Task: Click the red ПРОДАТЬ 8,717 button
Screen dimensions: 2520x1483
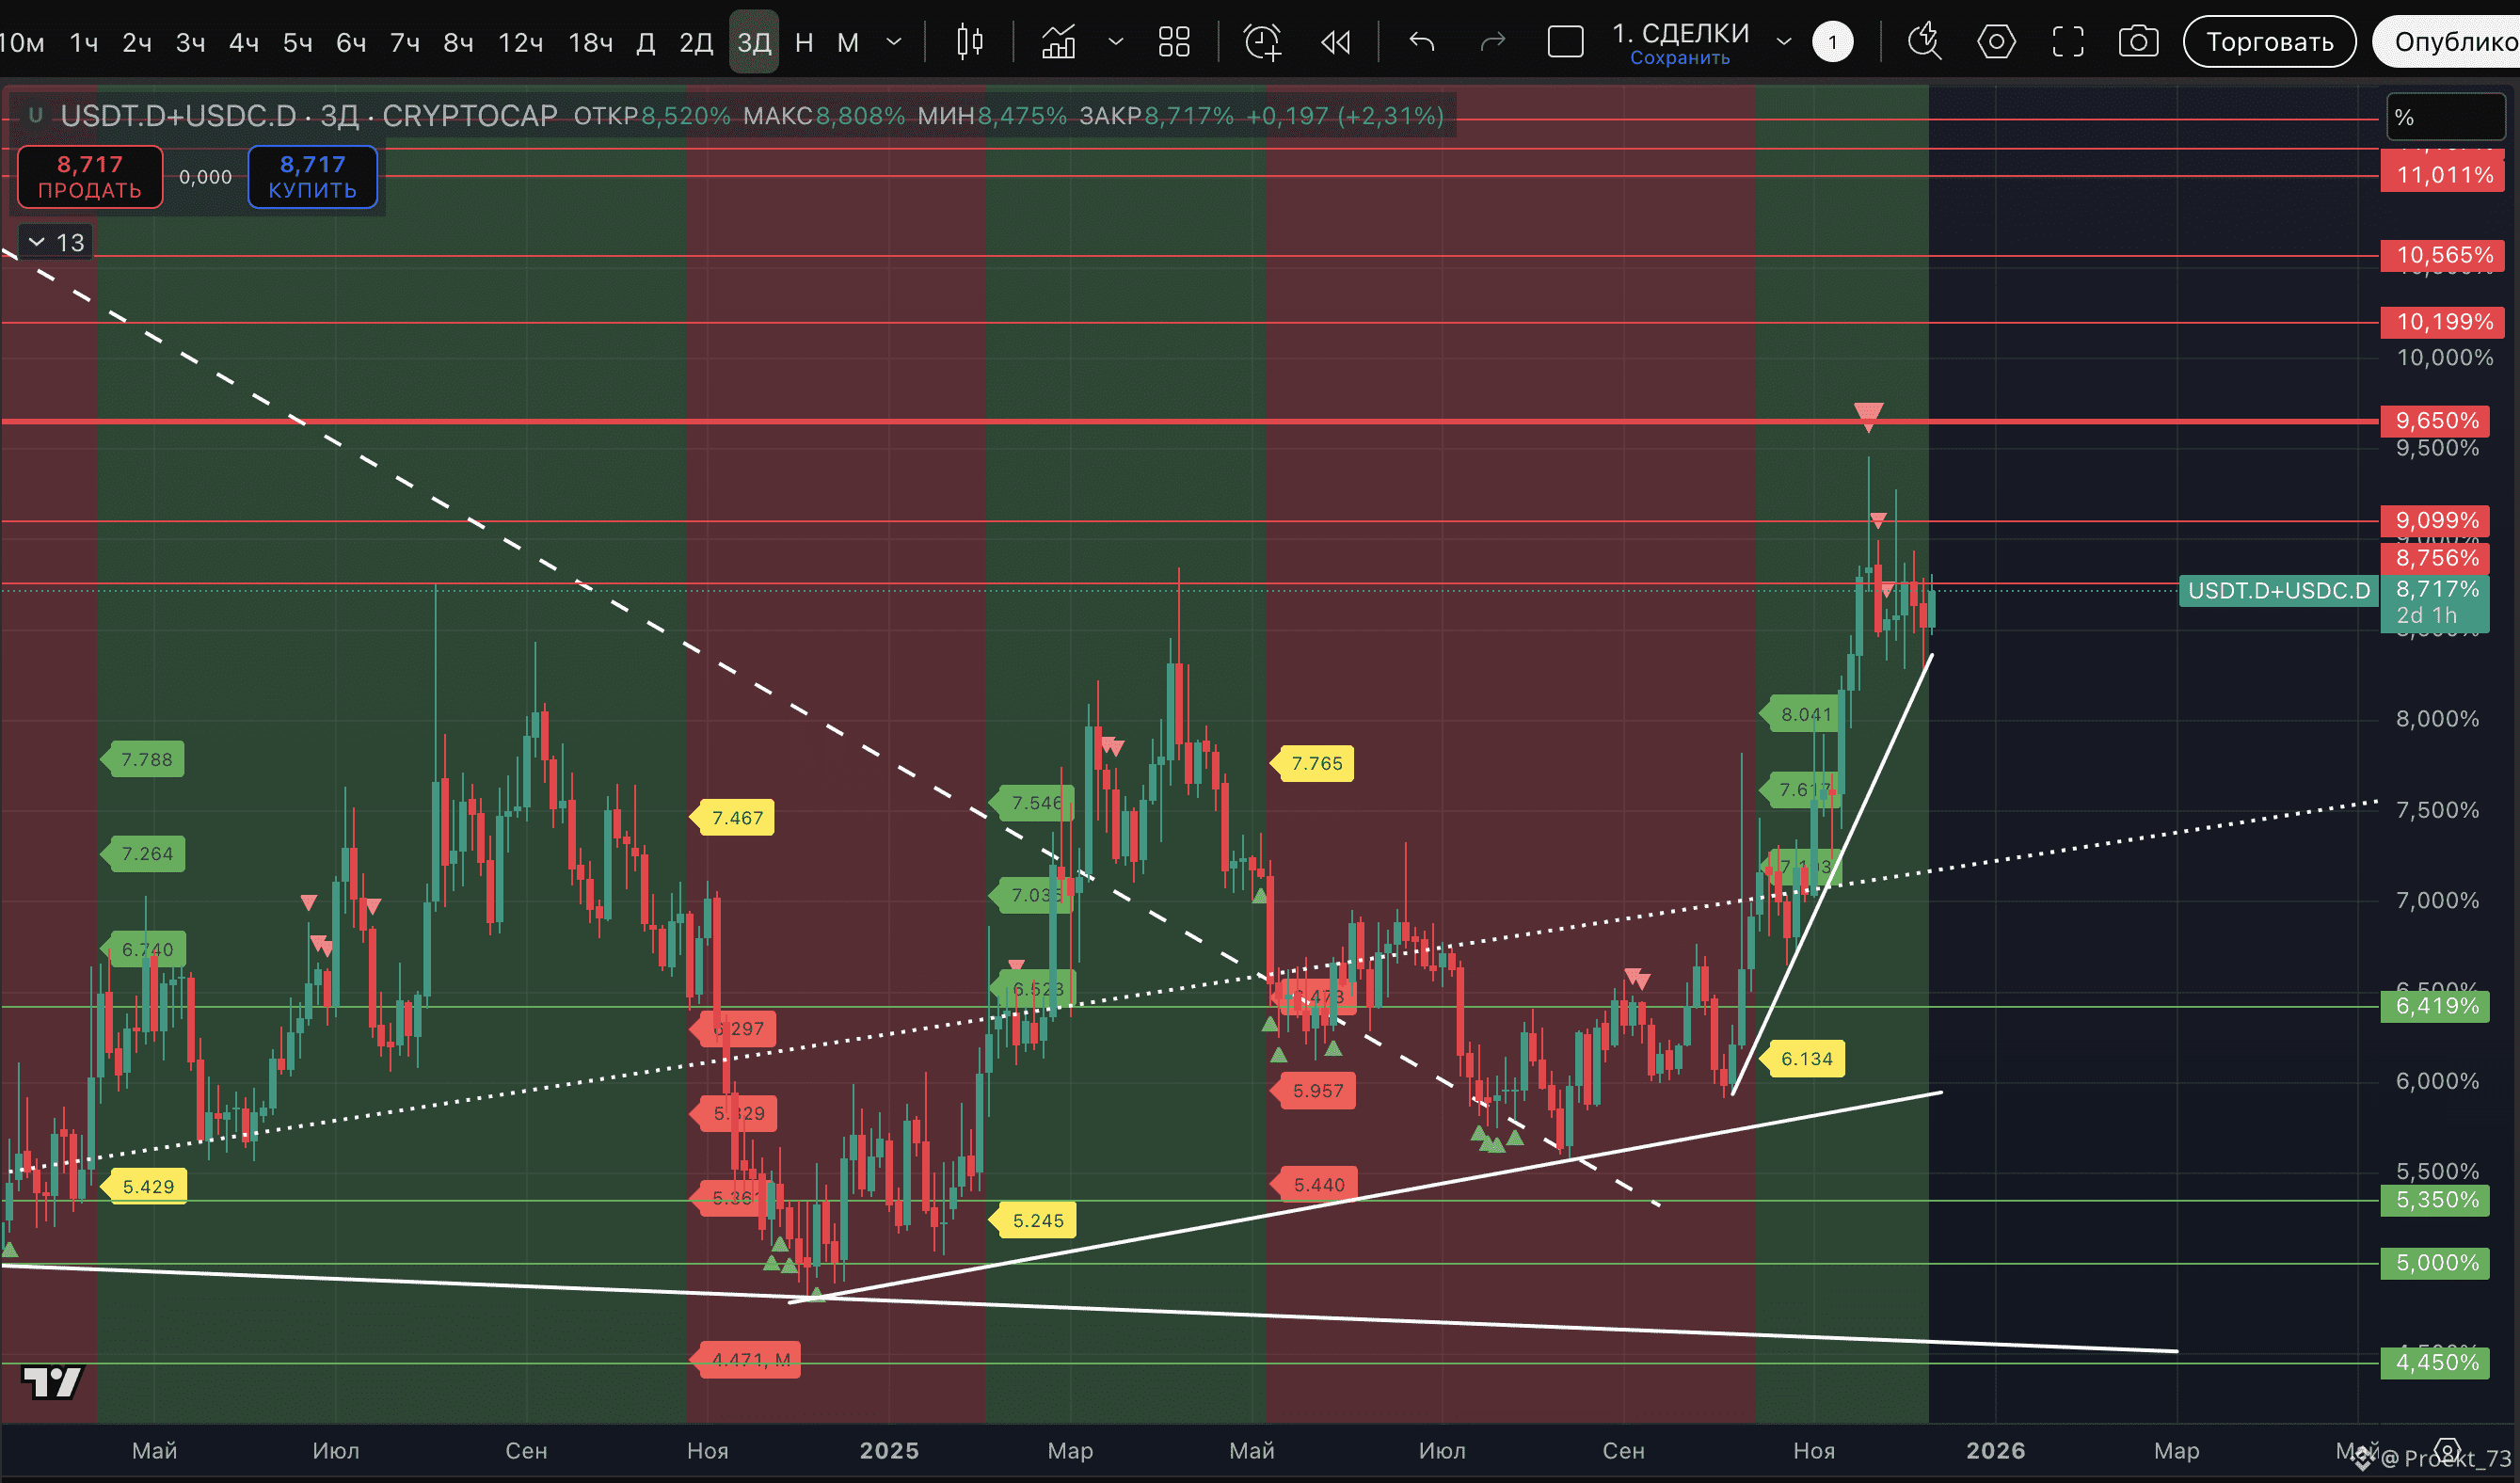Action: point(90,177)
